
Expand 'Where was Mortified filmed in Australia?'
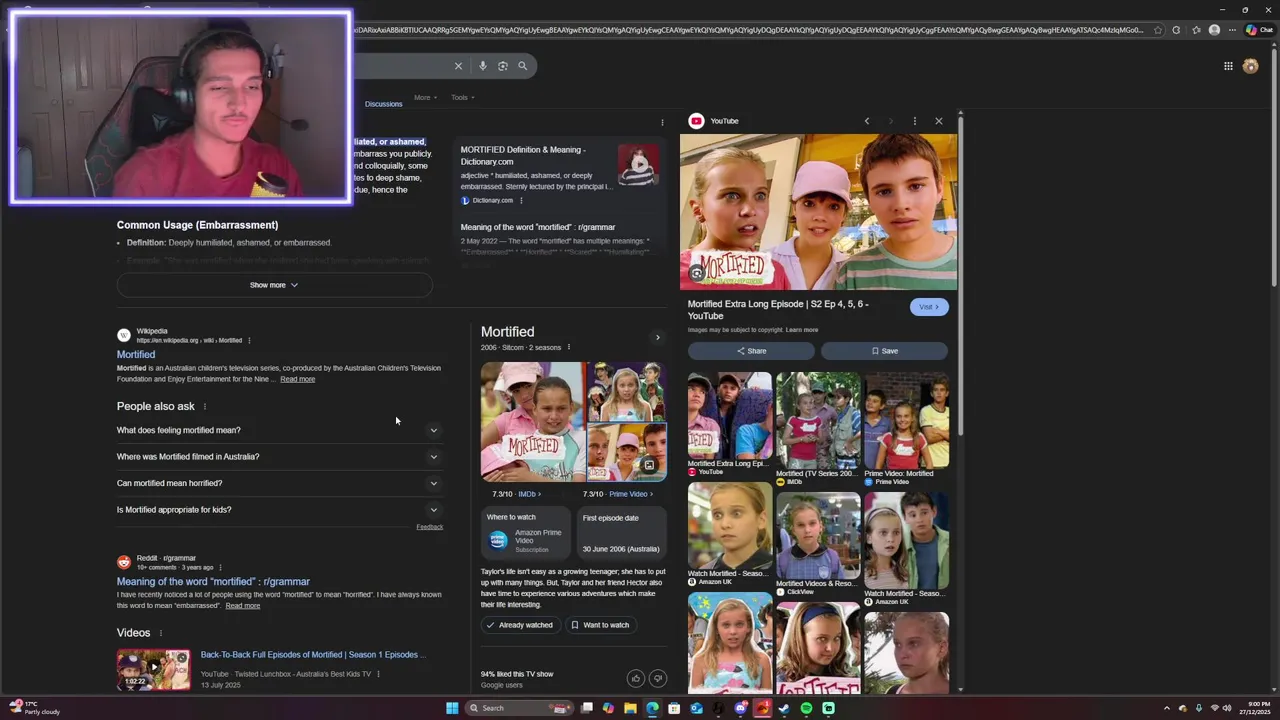[279, 457]
